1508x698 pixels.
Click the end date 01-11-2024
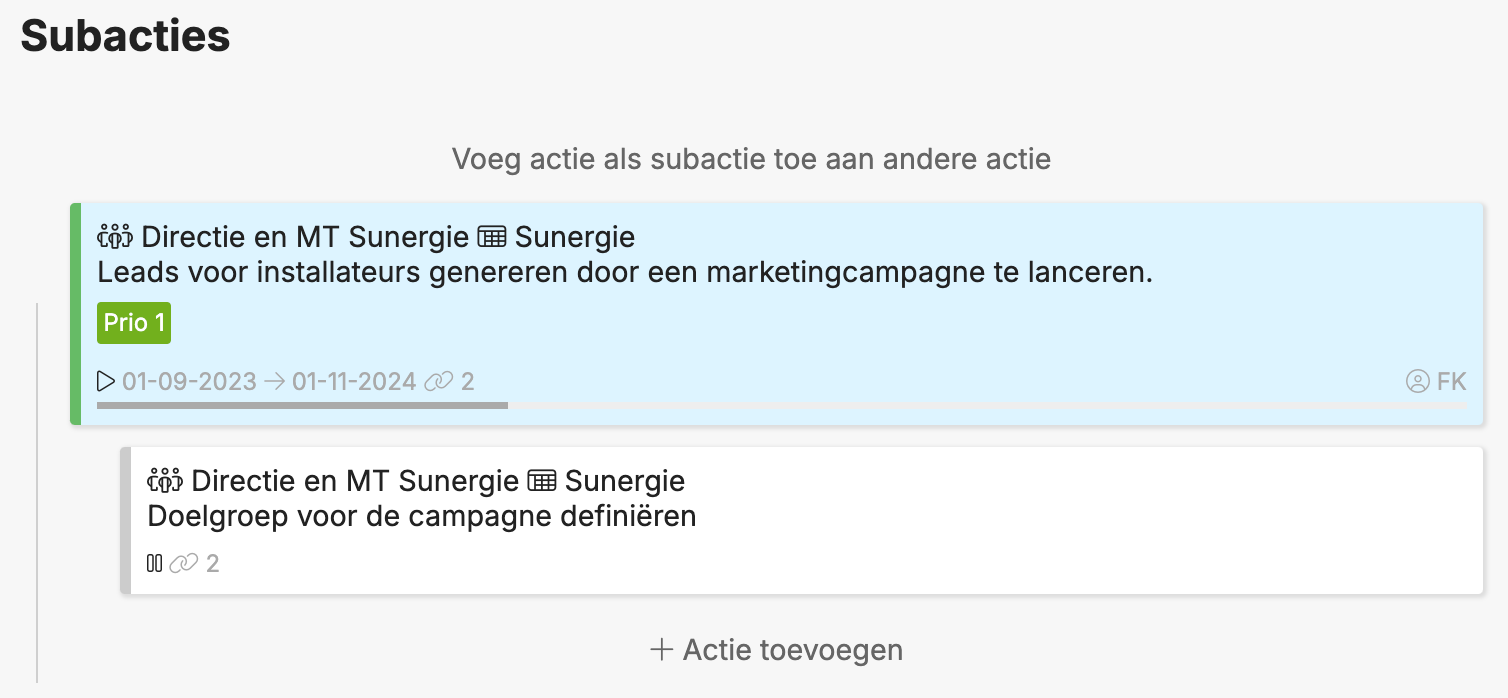(354, 381)
